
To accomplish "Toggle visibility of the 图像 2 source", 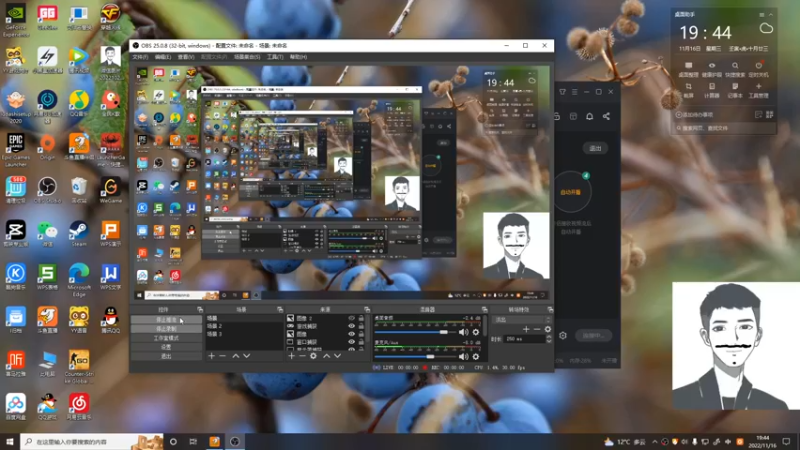I will (x=351, y=318).
